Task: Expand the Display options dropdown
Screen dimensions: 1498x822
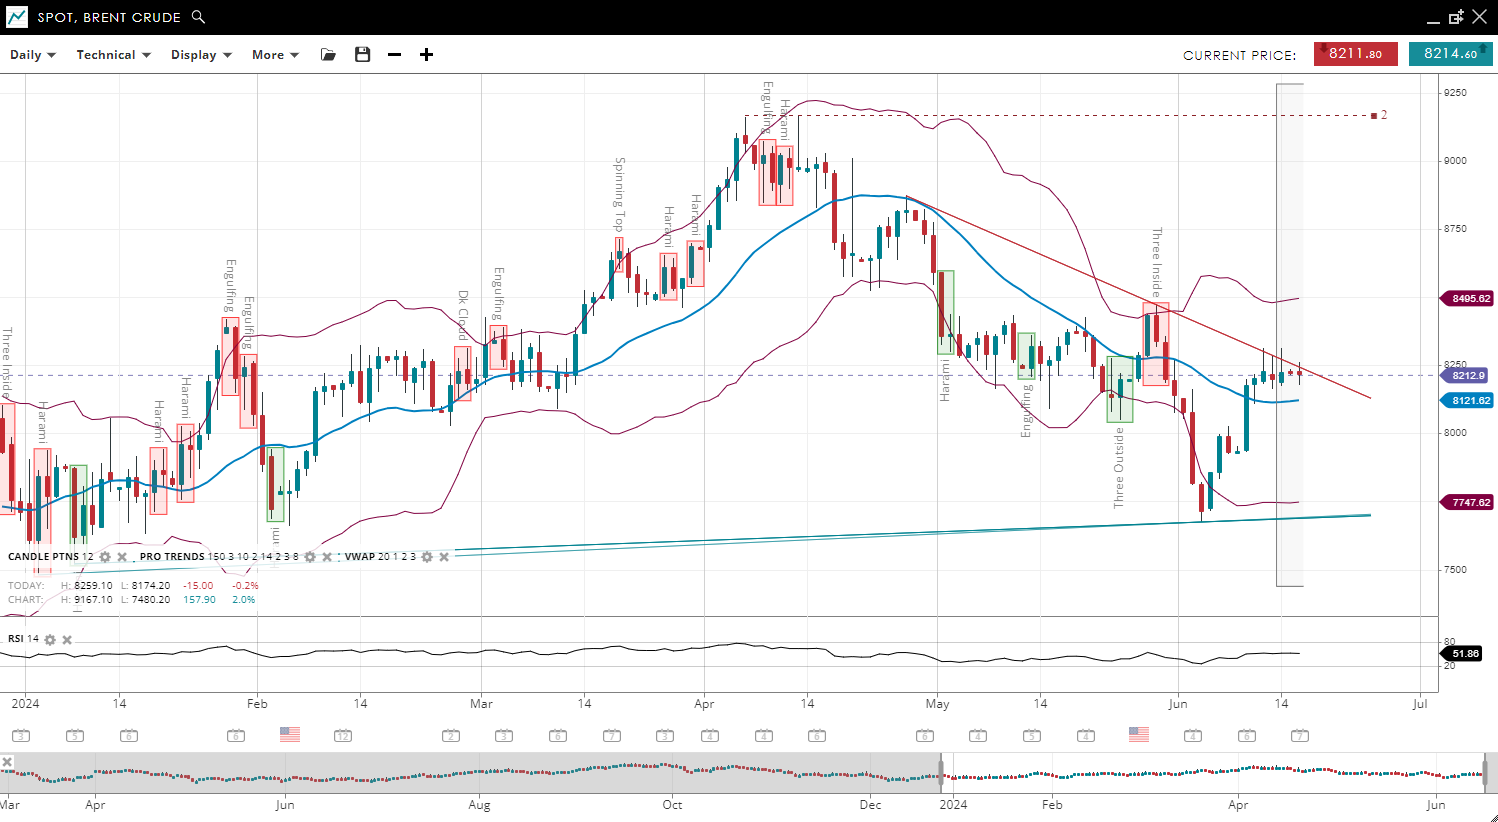Action: 201,55
